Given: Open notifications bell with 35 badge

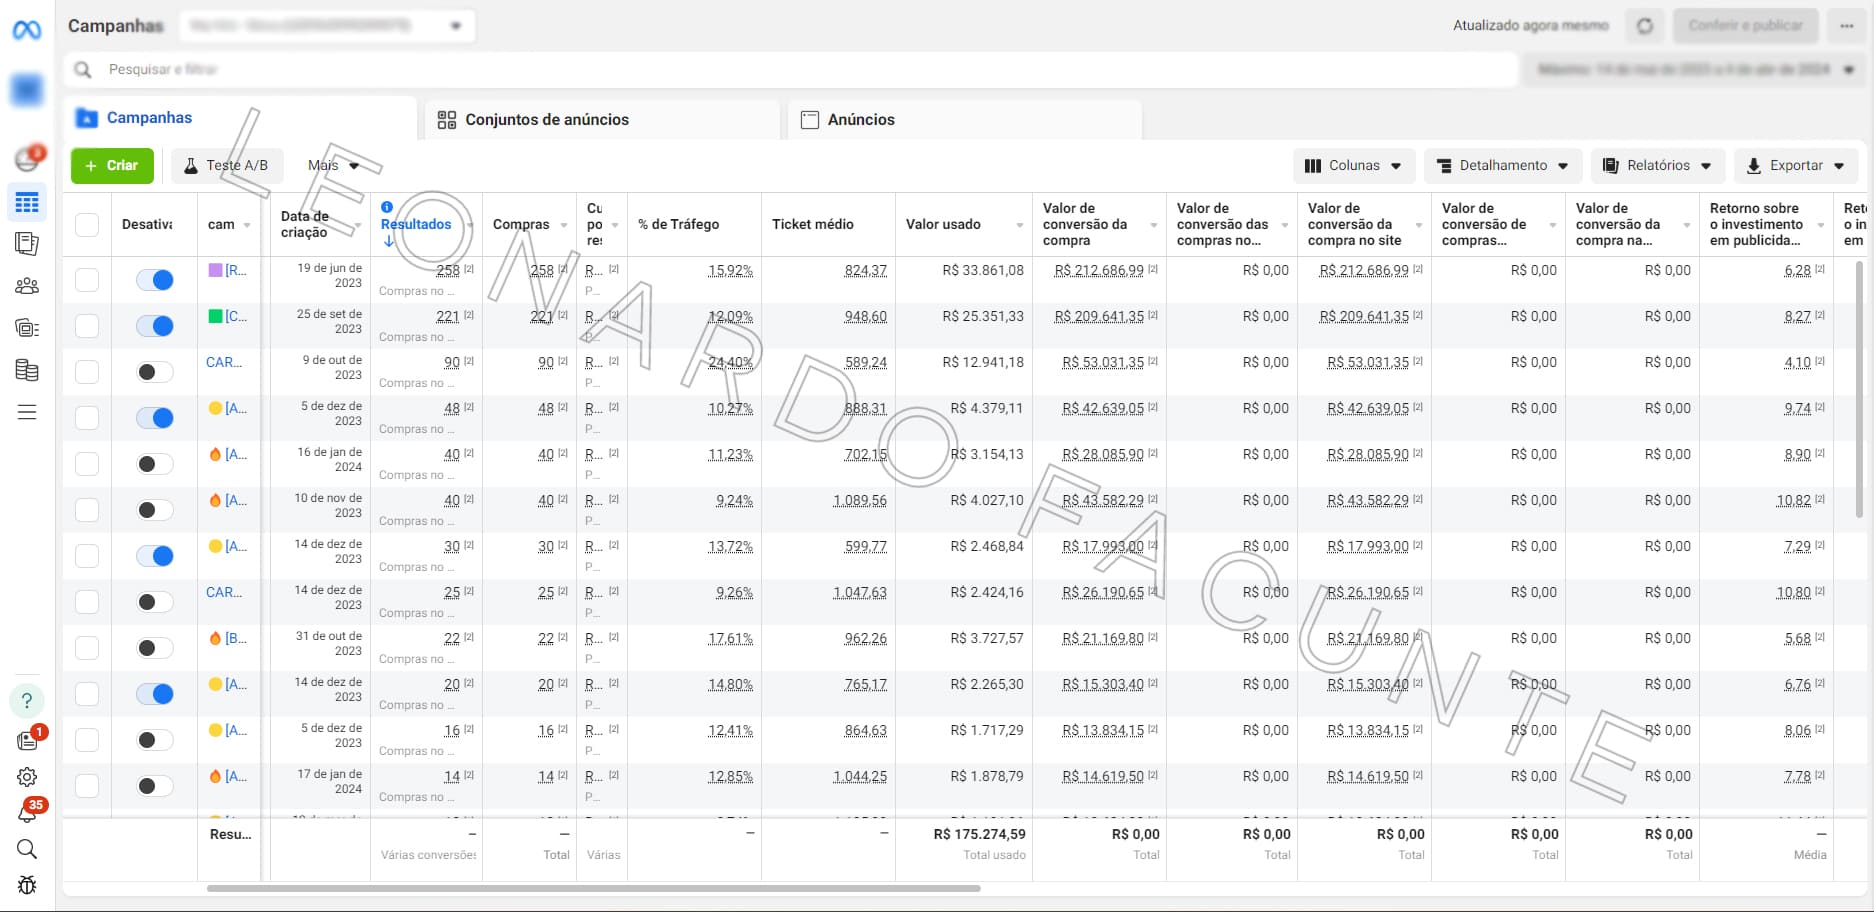Looking at the screenshot, I should click(x=27, y=813).
